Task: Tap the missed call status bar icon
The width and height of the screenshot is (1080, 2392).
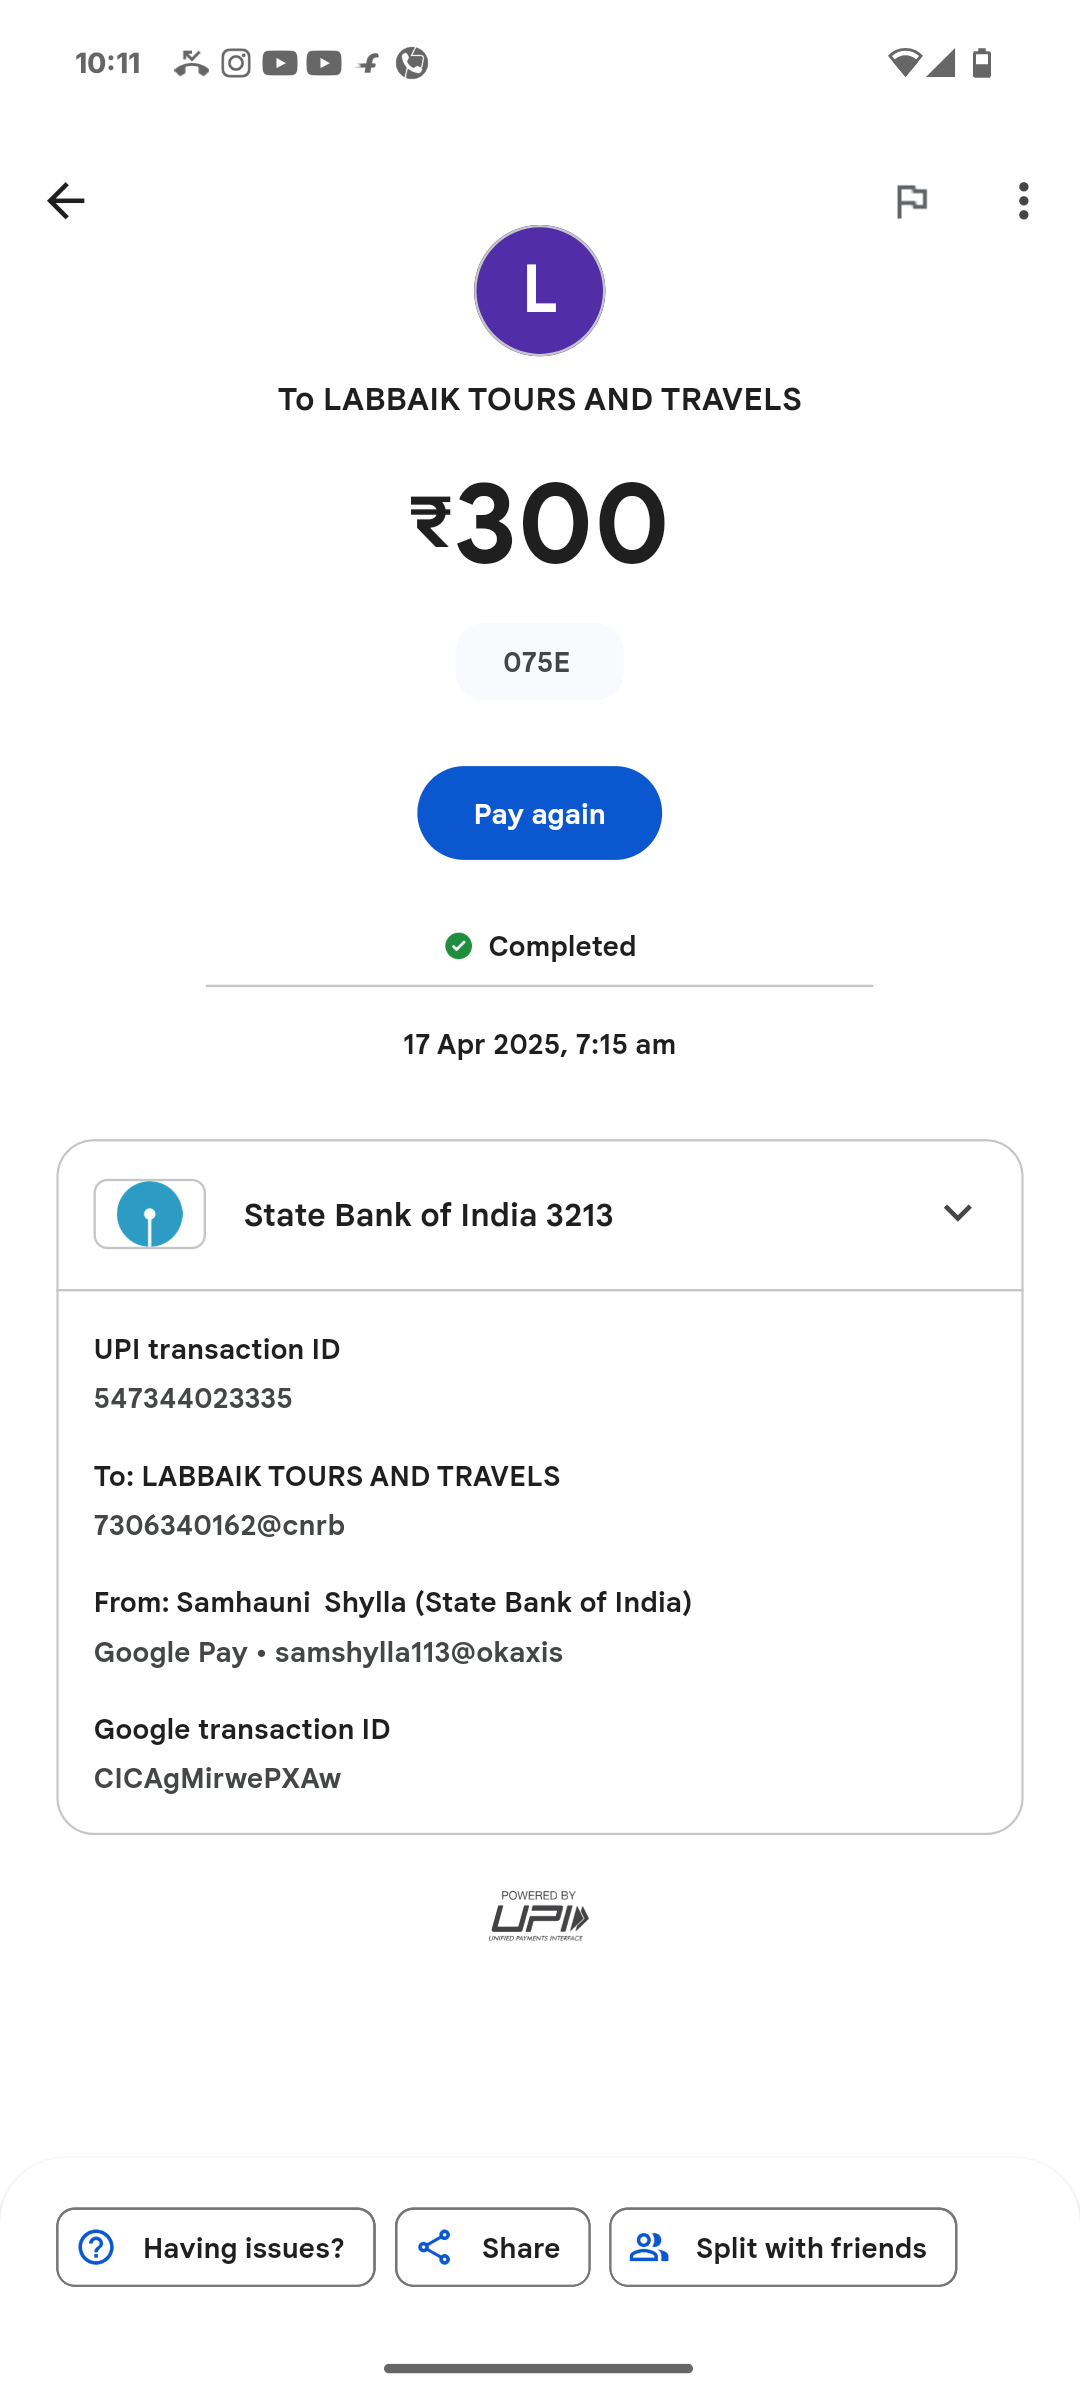Action: click(x=190, y=63)
